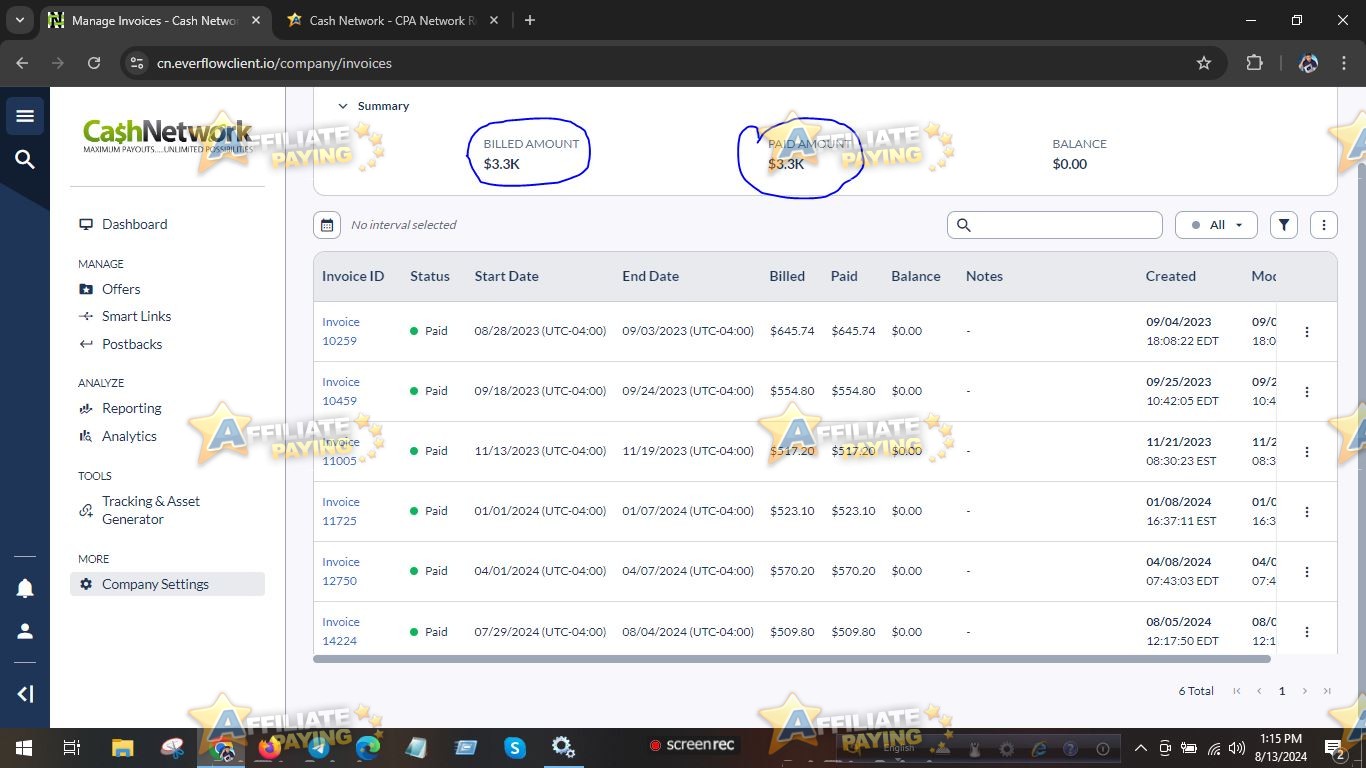This screenshot has height=768, width=1366.
Task: Click the table's horizontal scrollbar
Action: (x=790, y=658)
